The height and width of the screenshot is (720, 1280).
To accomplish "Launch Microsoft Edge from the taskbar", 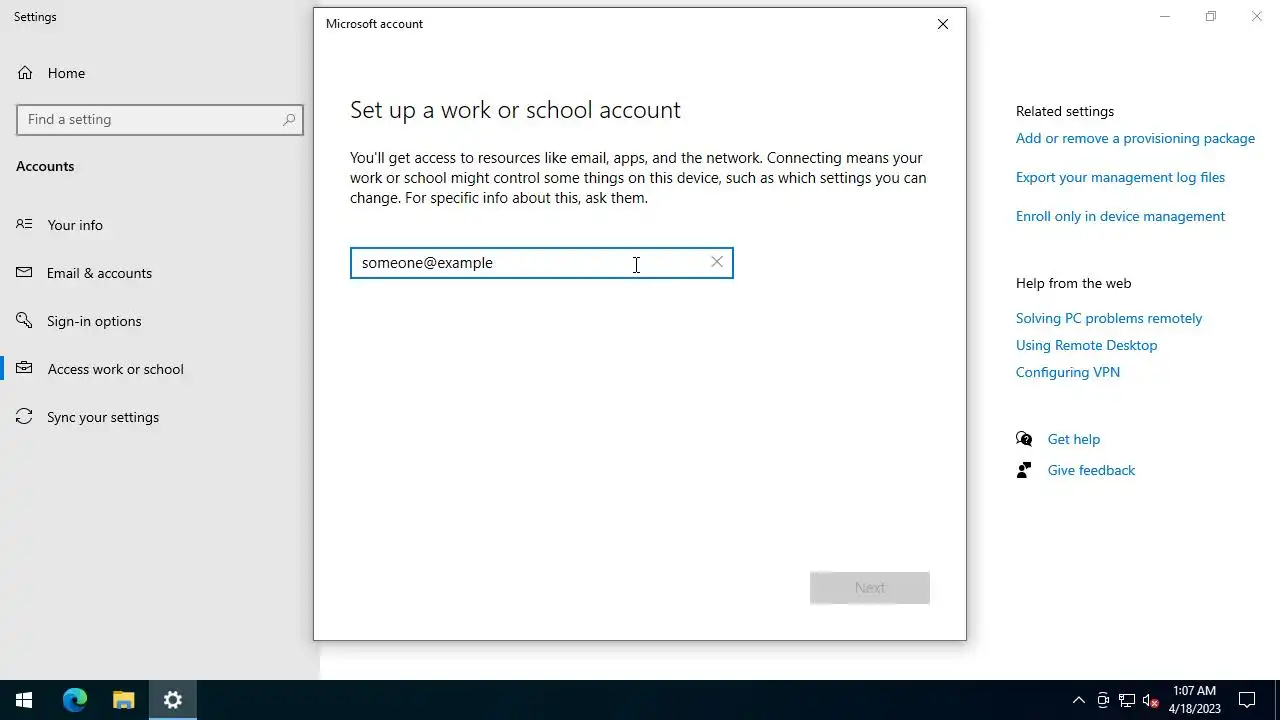I will pos(75,700).
